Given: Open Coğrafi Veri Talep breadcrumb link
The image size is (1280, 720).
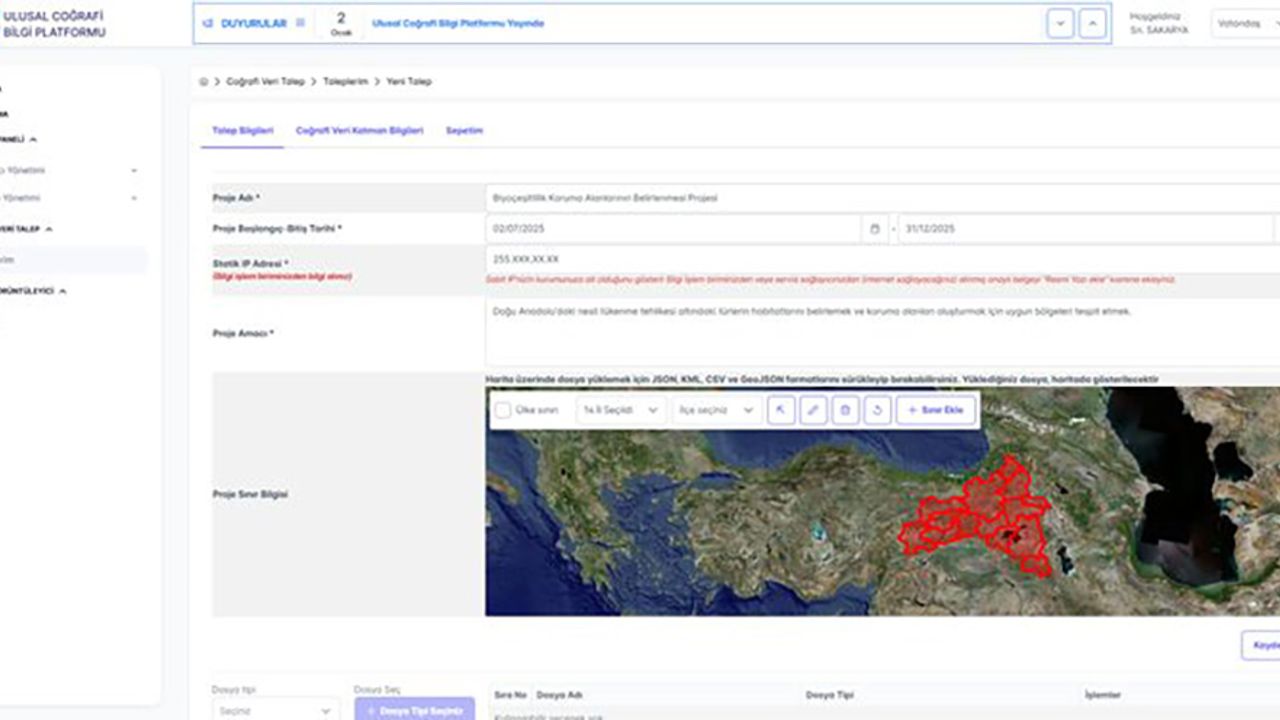Looking at the screenshot, I should [264, 81].
